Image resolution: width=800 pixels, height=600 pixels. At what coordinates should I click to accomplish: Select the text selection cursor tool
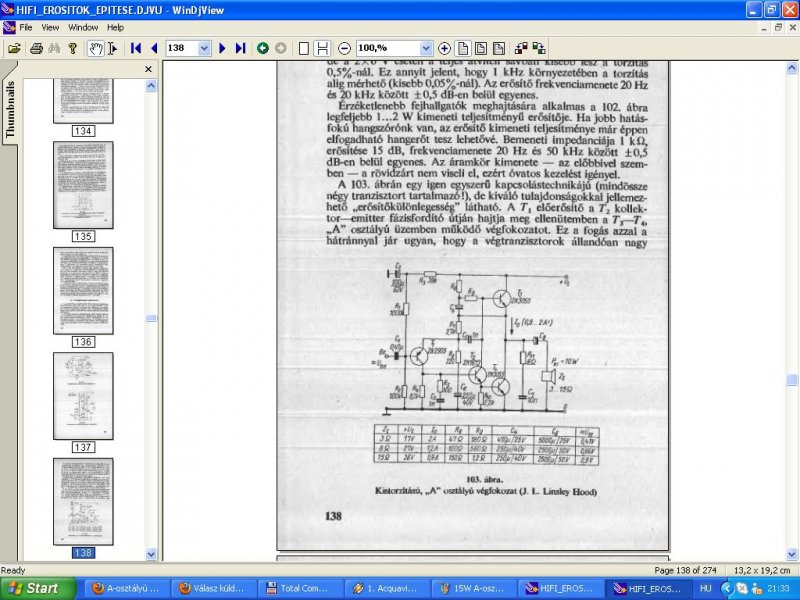tap(113, 48)
